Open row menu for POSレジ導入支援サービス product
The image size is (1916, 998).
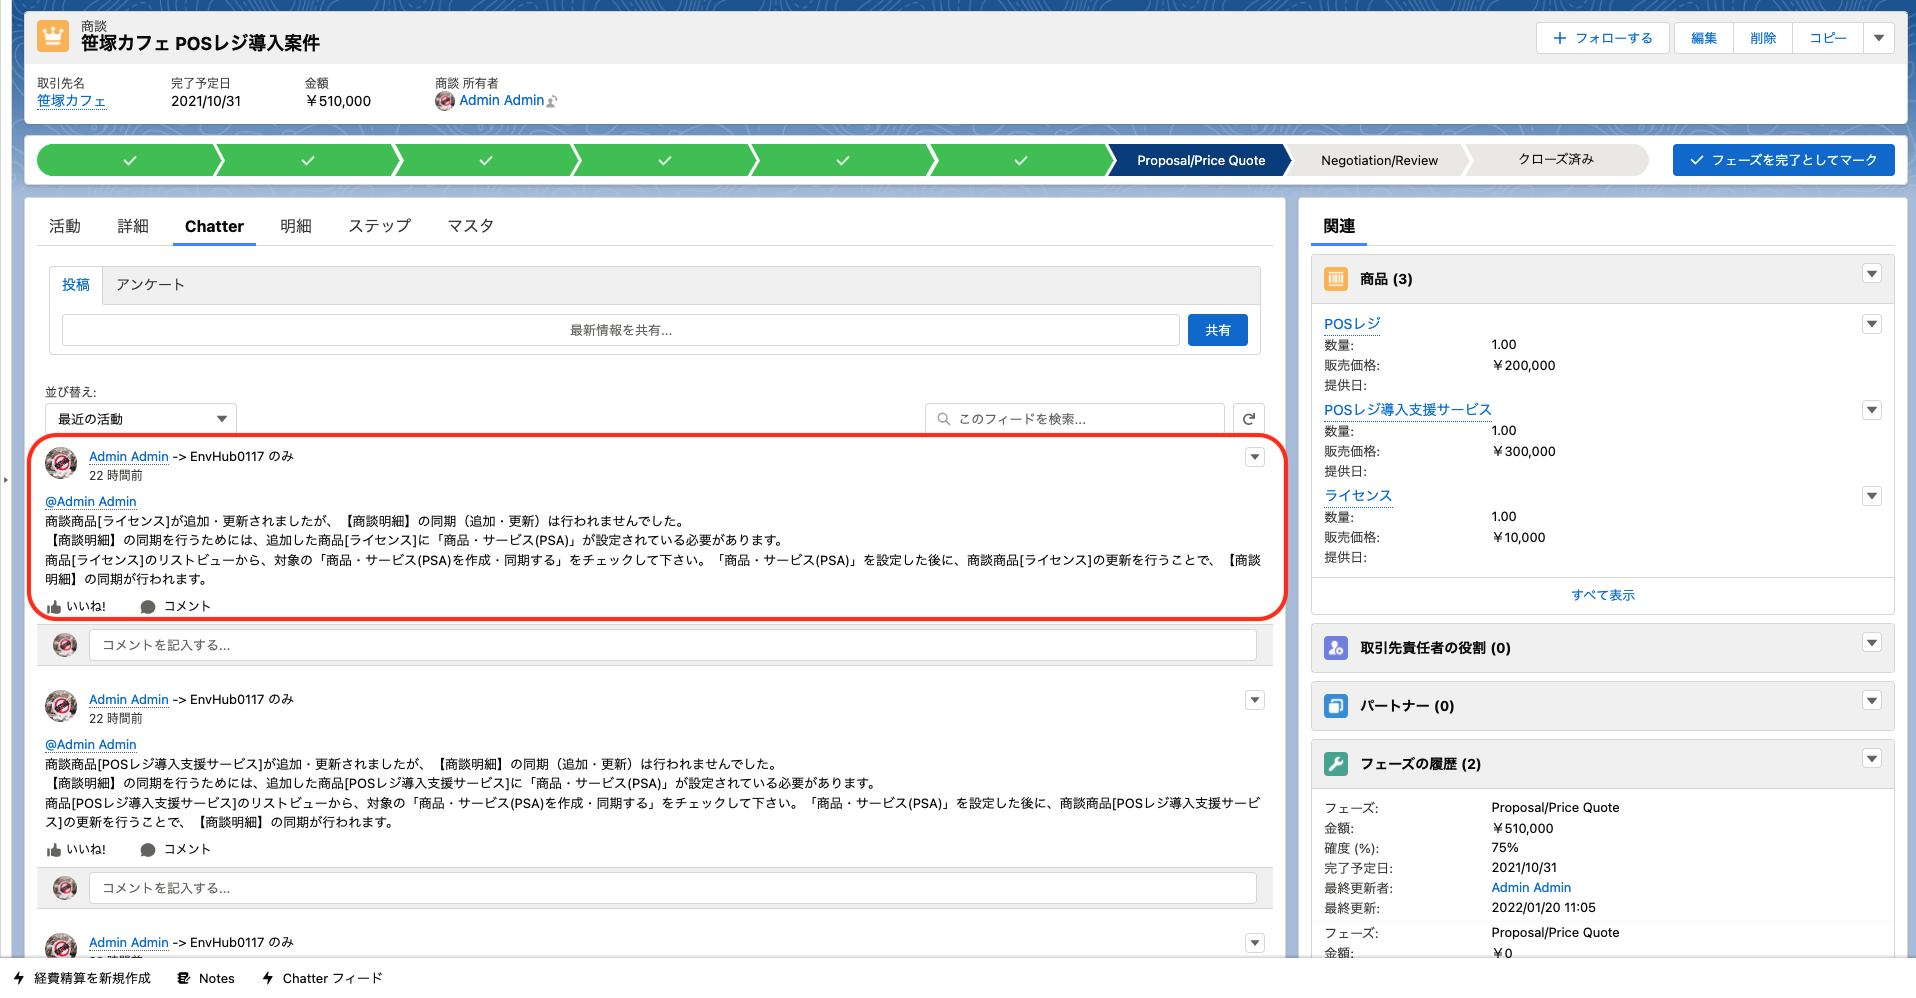point(1872,410)
